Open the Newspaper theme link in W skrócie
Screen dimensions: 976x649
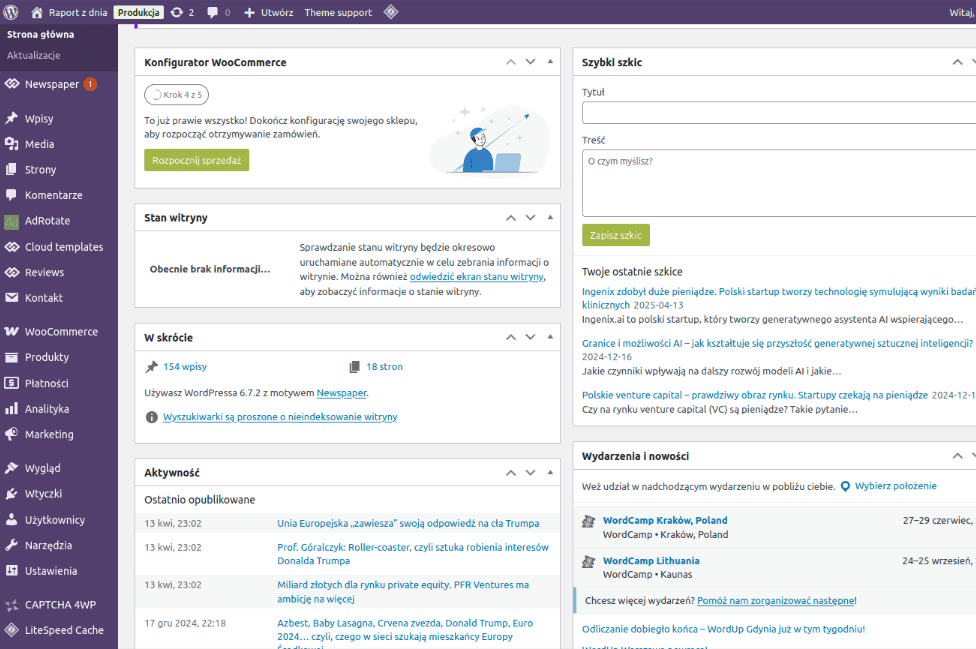tap(342, 393)
